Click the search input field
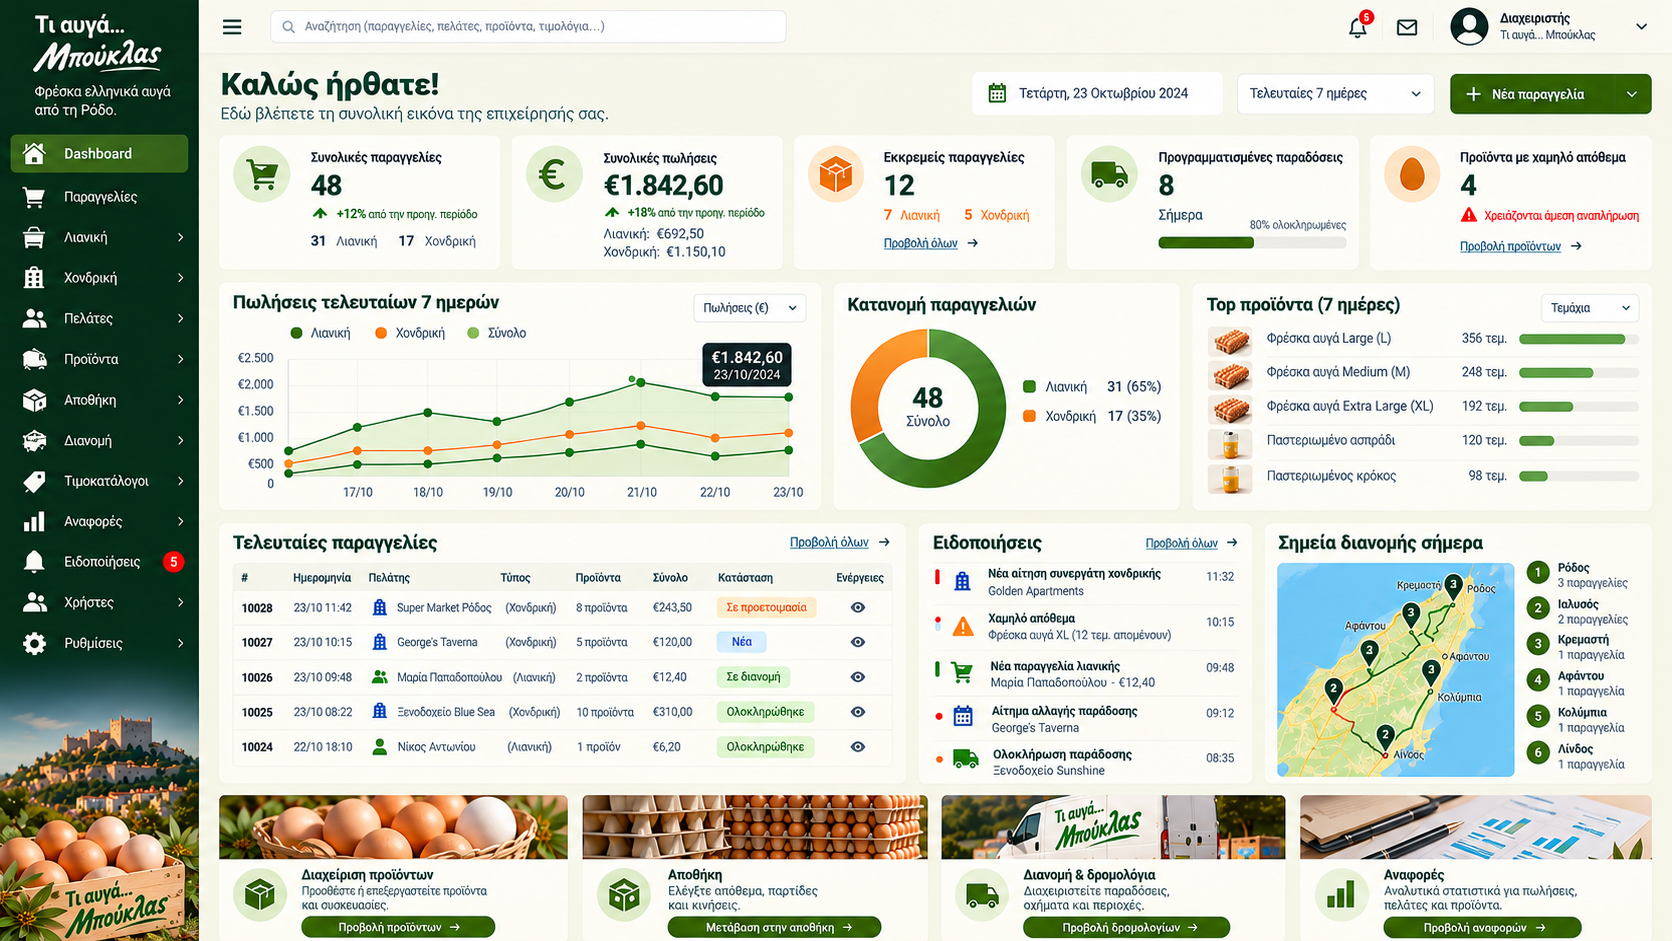The height and width of the screenshot is (941, 1672). (528, 26)
